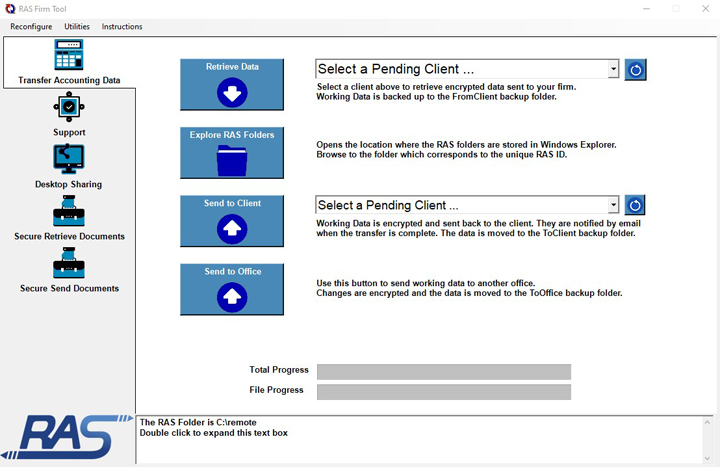
Task: Refresh the Retrieve Data pending client list
Action: tap(636, 70)
